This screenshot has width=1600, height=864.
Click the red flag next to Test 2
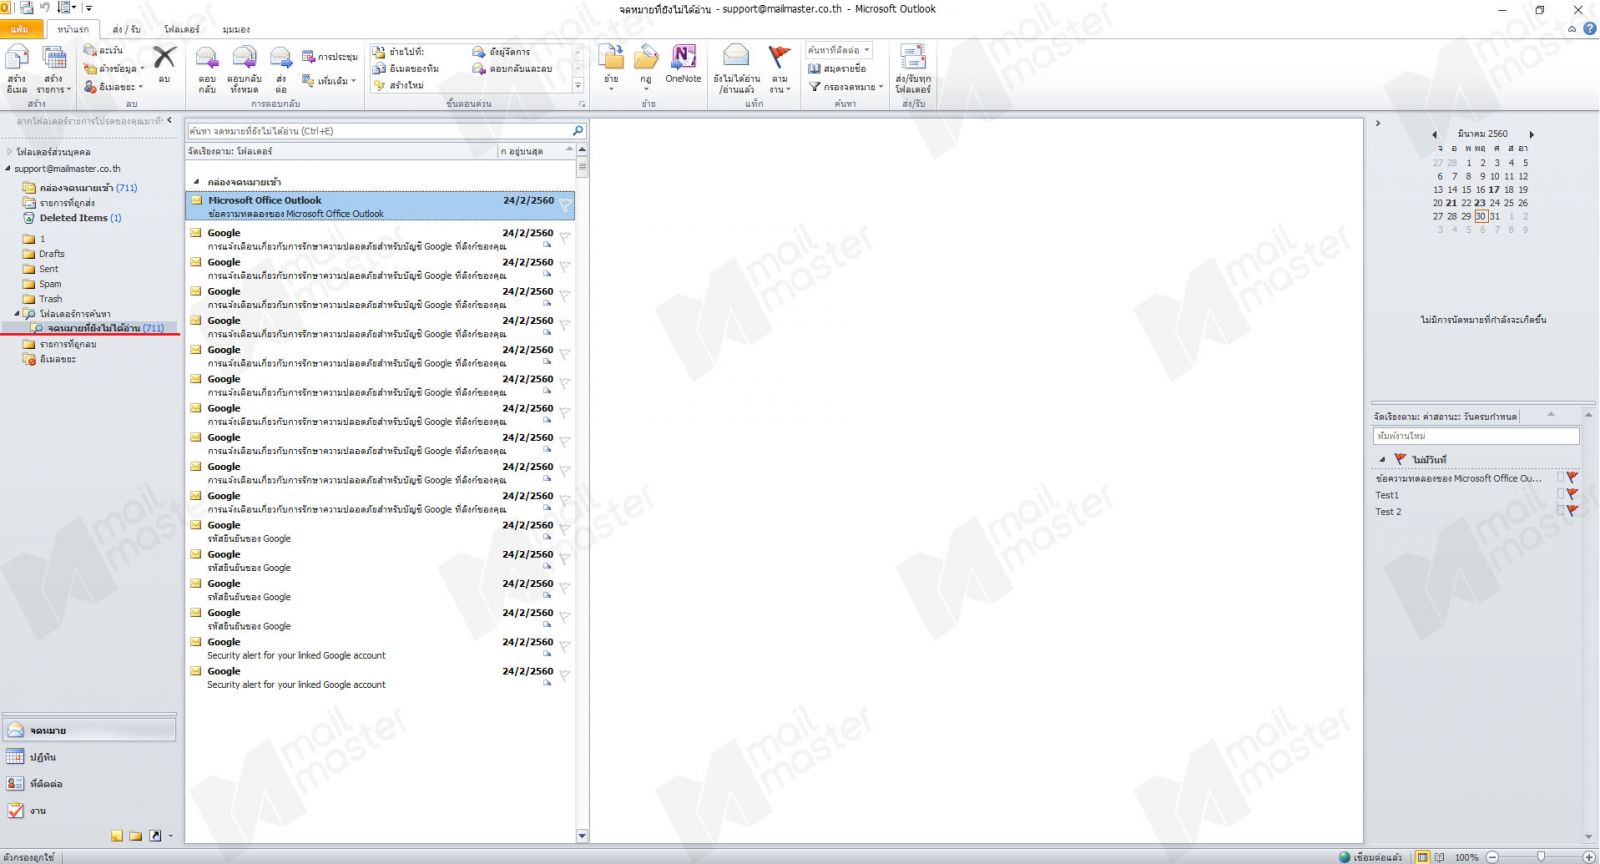coord(1572,511)
